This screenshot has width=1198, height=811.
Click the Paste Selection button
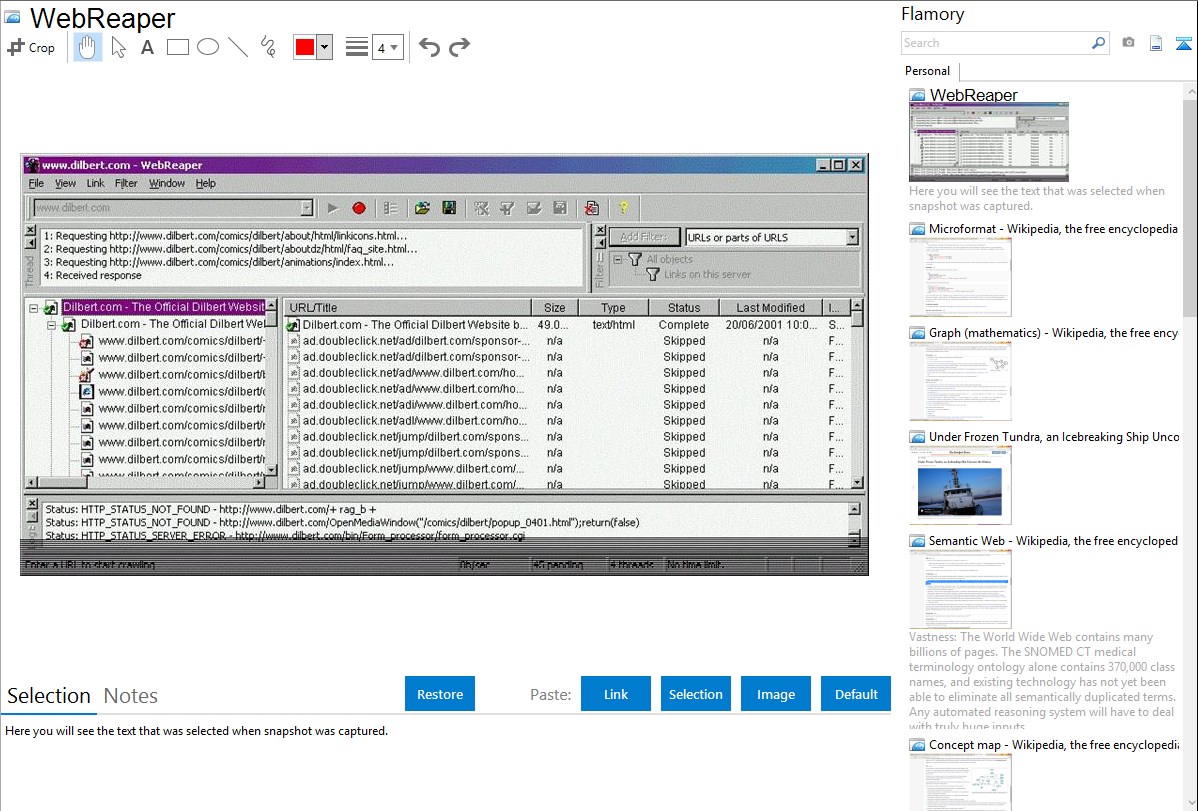coord(696,694)
